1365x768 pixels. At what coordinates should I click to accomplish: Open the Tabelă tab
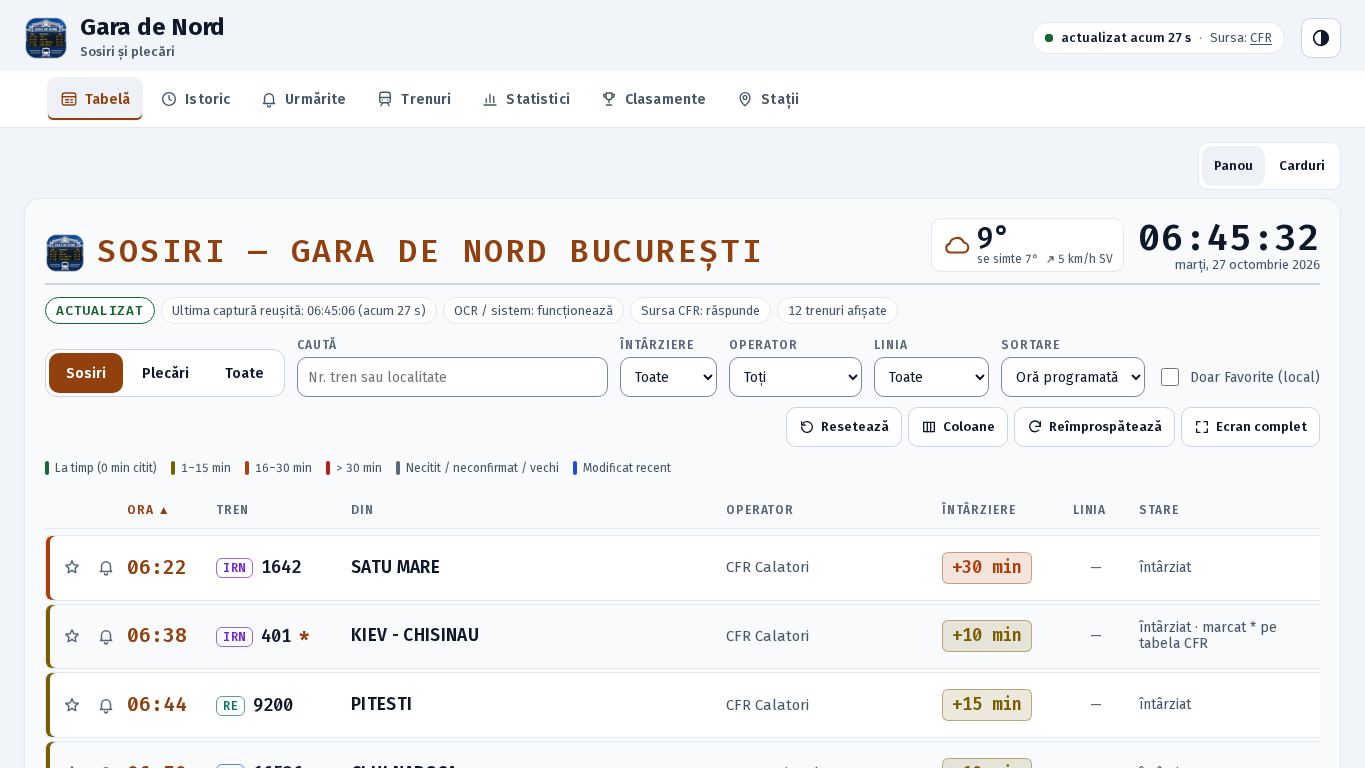[x=95, y=99]
